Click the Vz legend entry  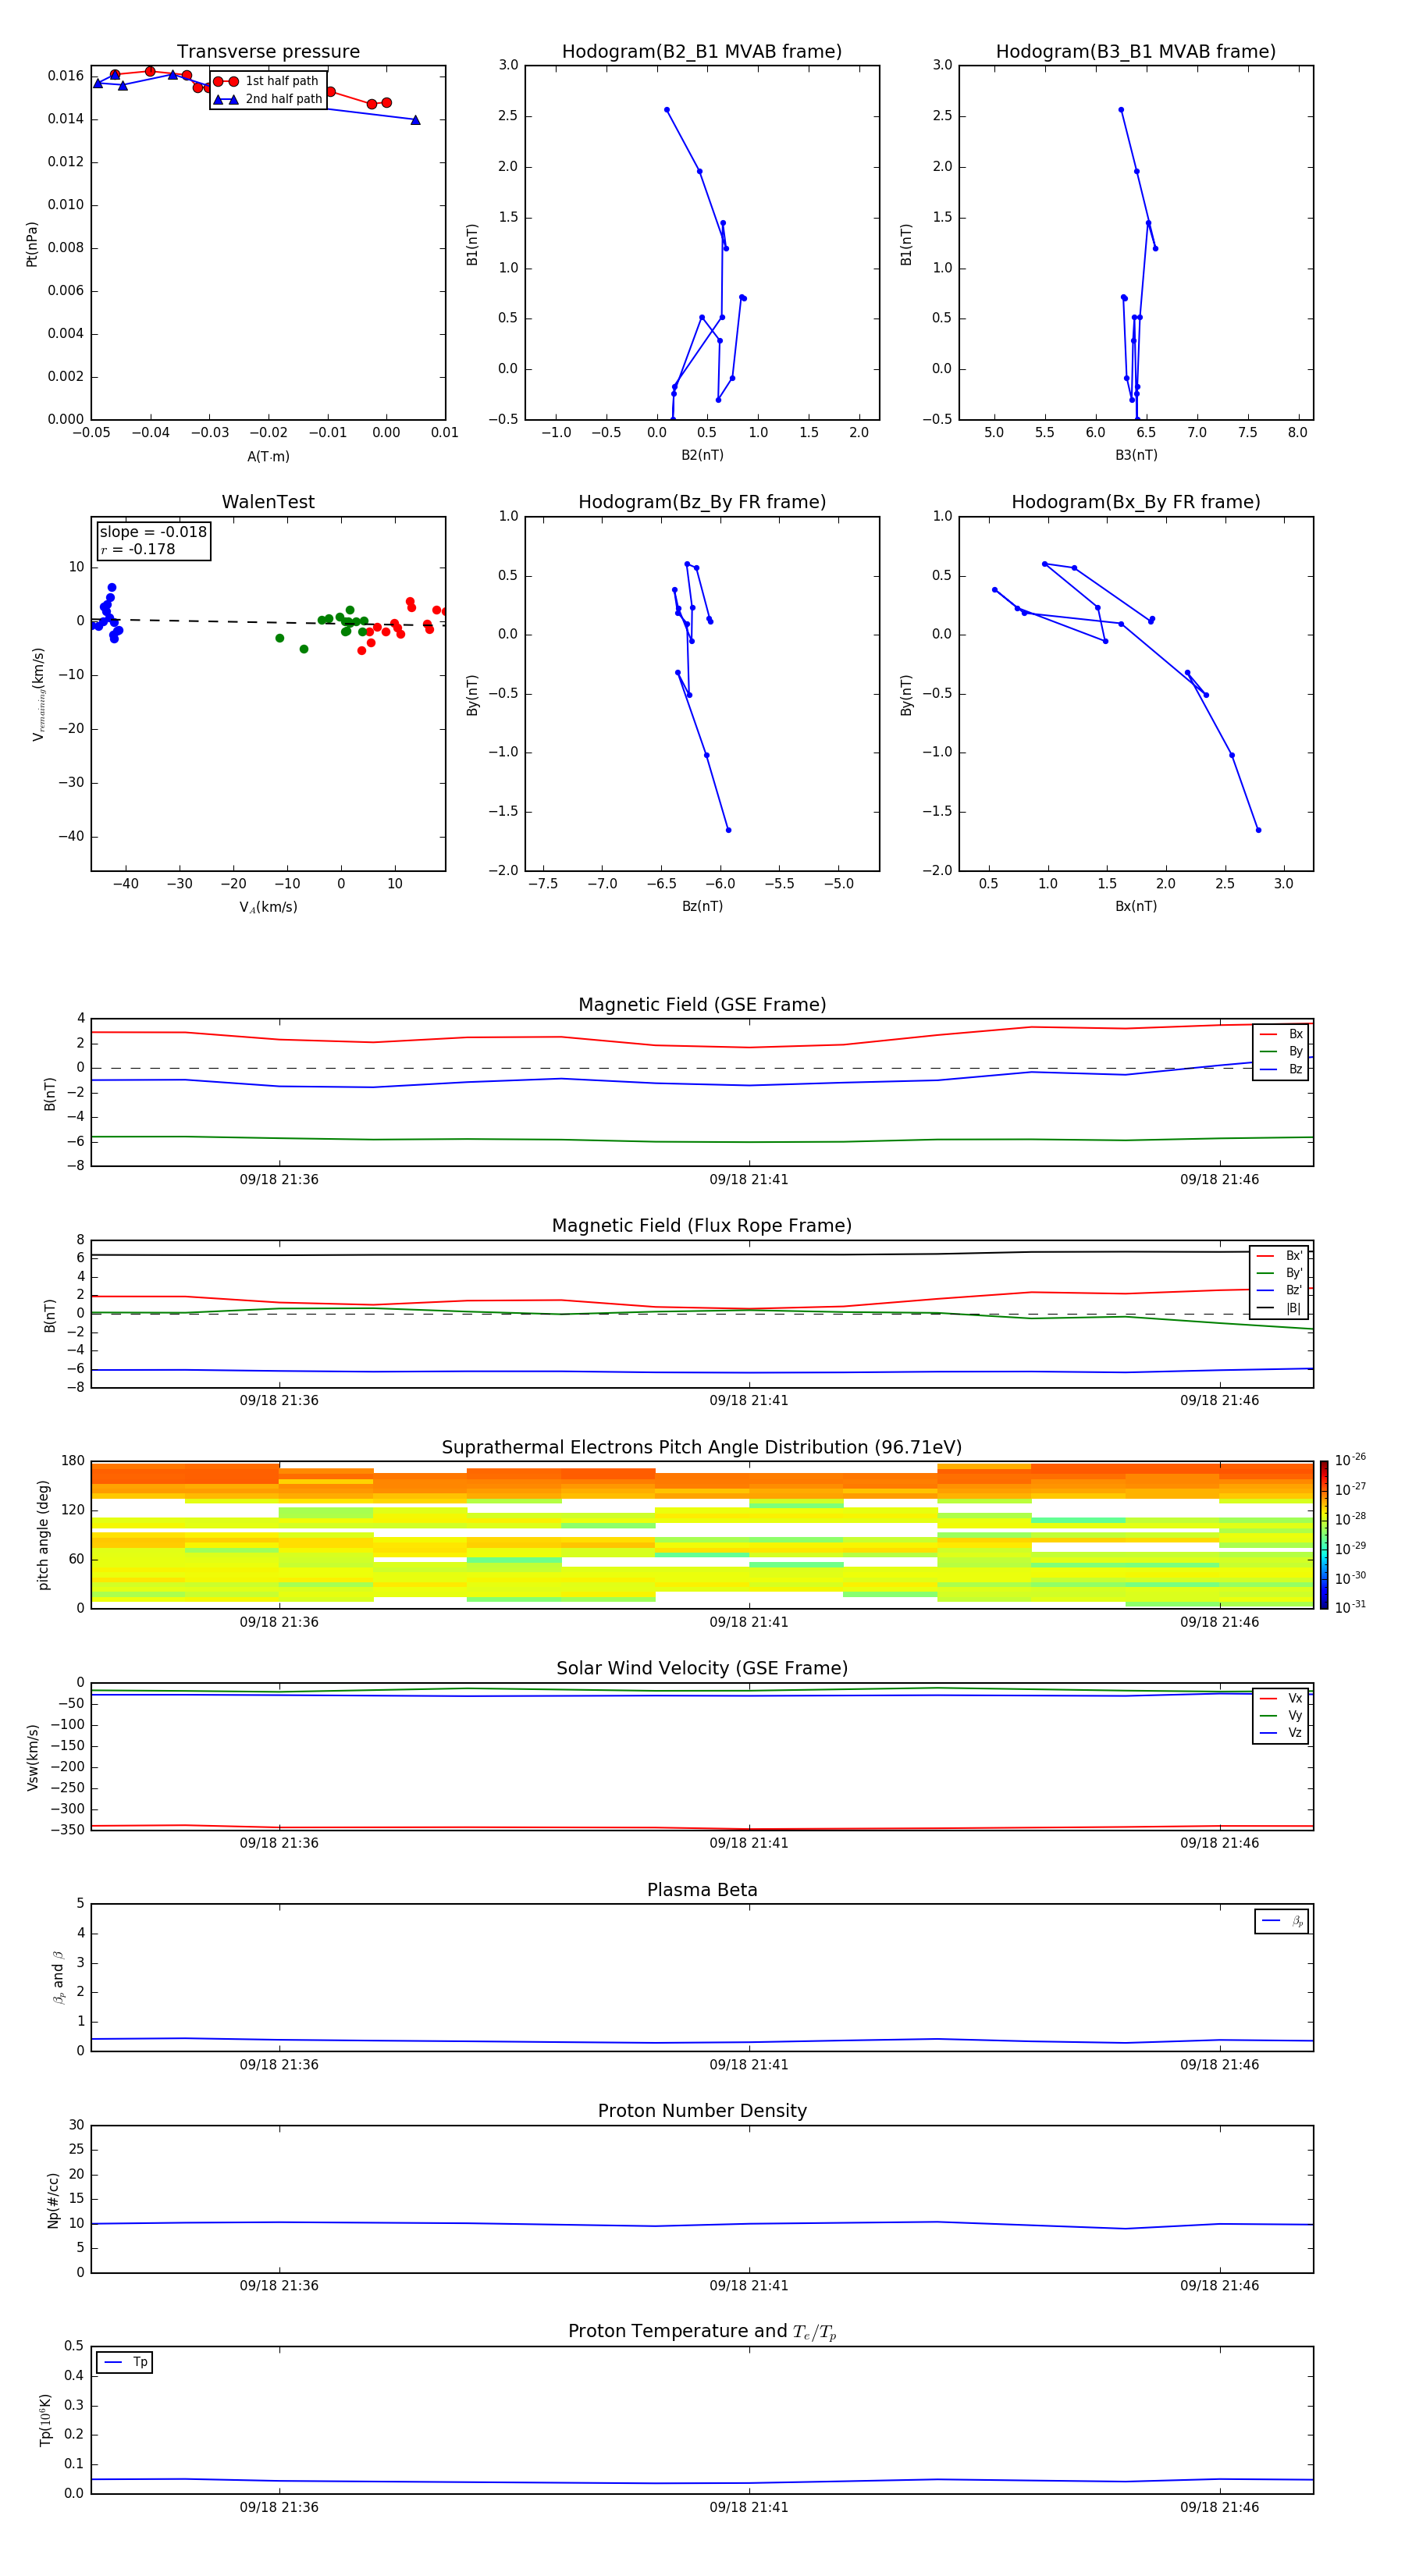1281,1733
